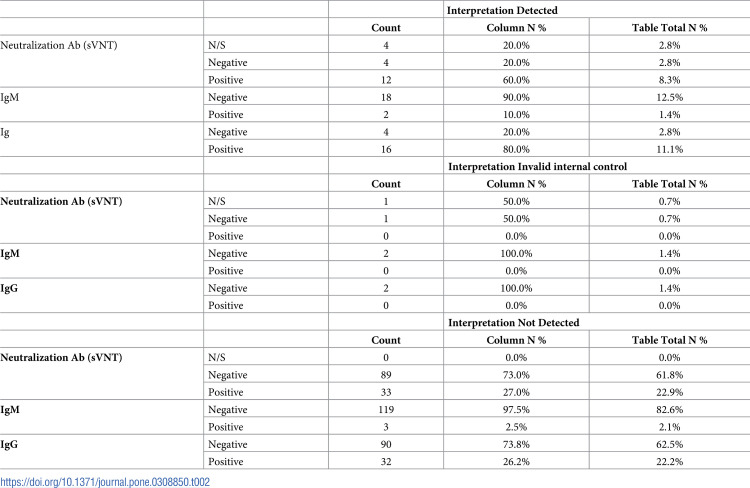The width and height of the screenshot is (750, 488).
Task: Select the count cell showing 16
Action: click(x=386, y=149)
